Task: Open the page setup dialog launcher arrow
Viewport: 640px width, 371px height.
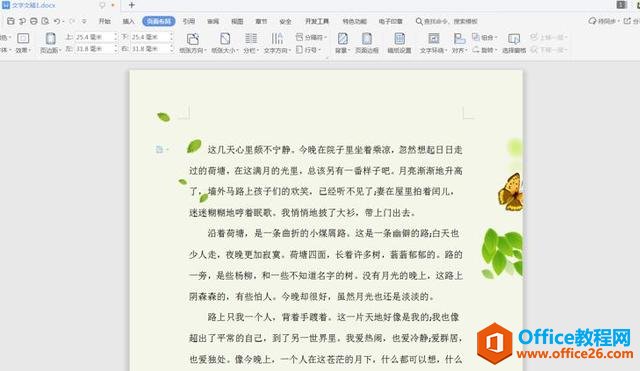Action: point(327,58)
